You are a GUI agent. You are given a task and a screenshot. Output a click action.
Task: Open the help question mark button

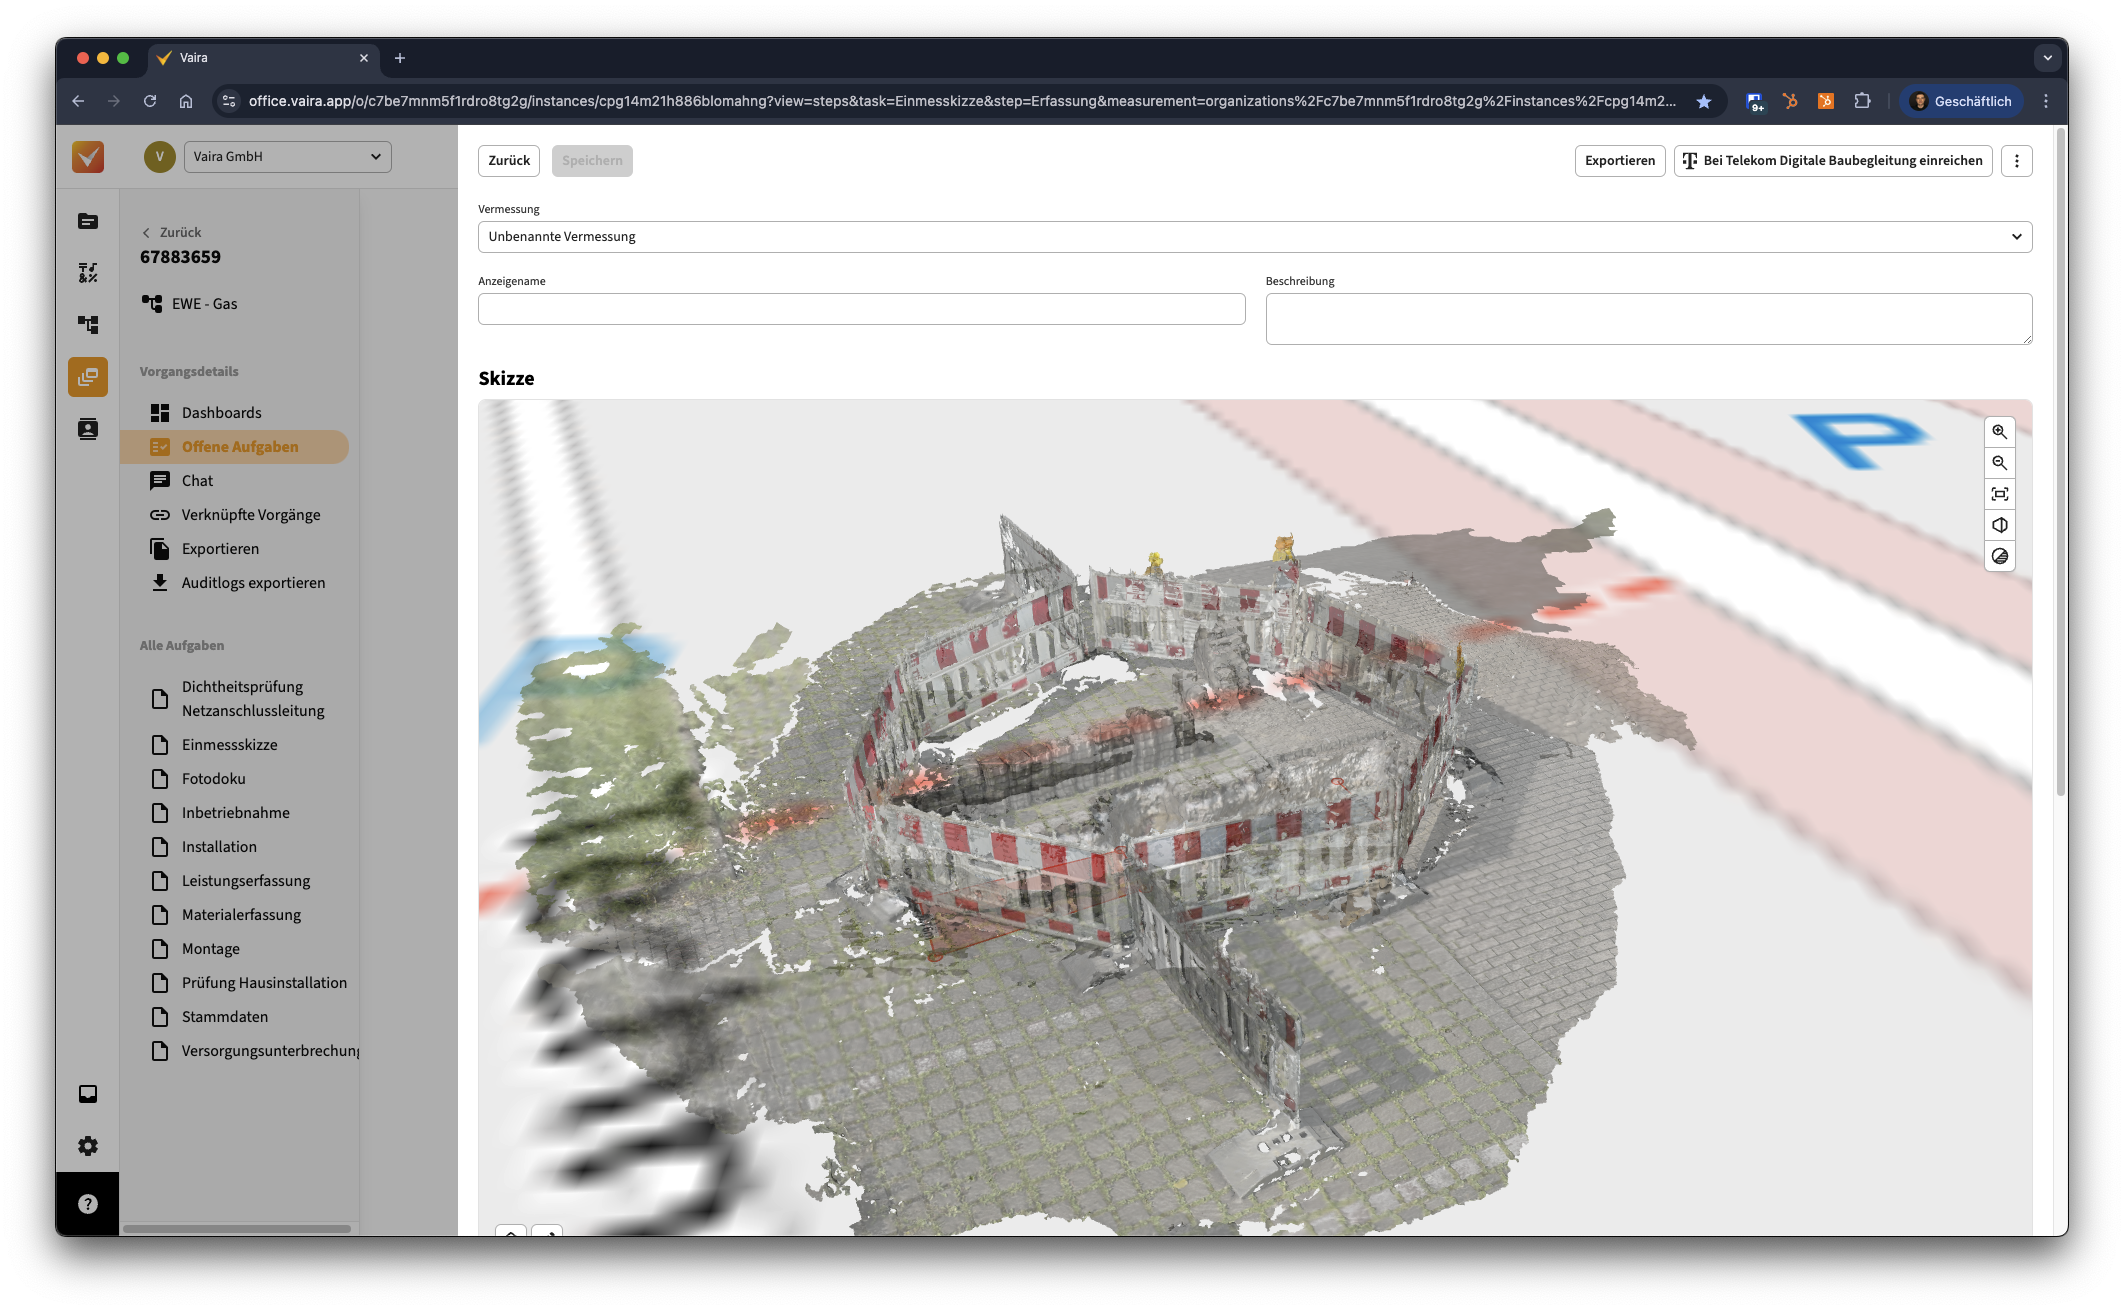coord(88,1204)
